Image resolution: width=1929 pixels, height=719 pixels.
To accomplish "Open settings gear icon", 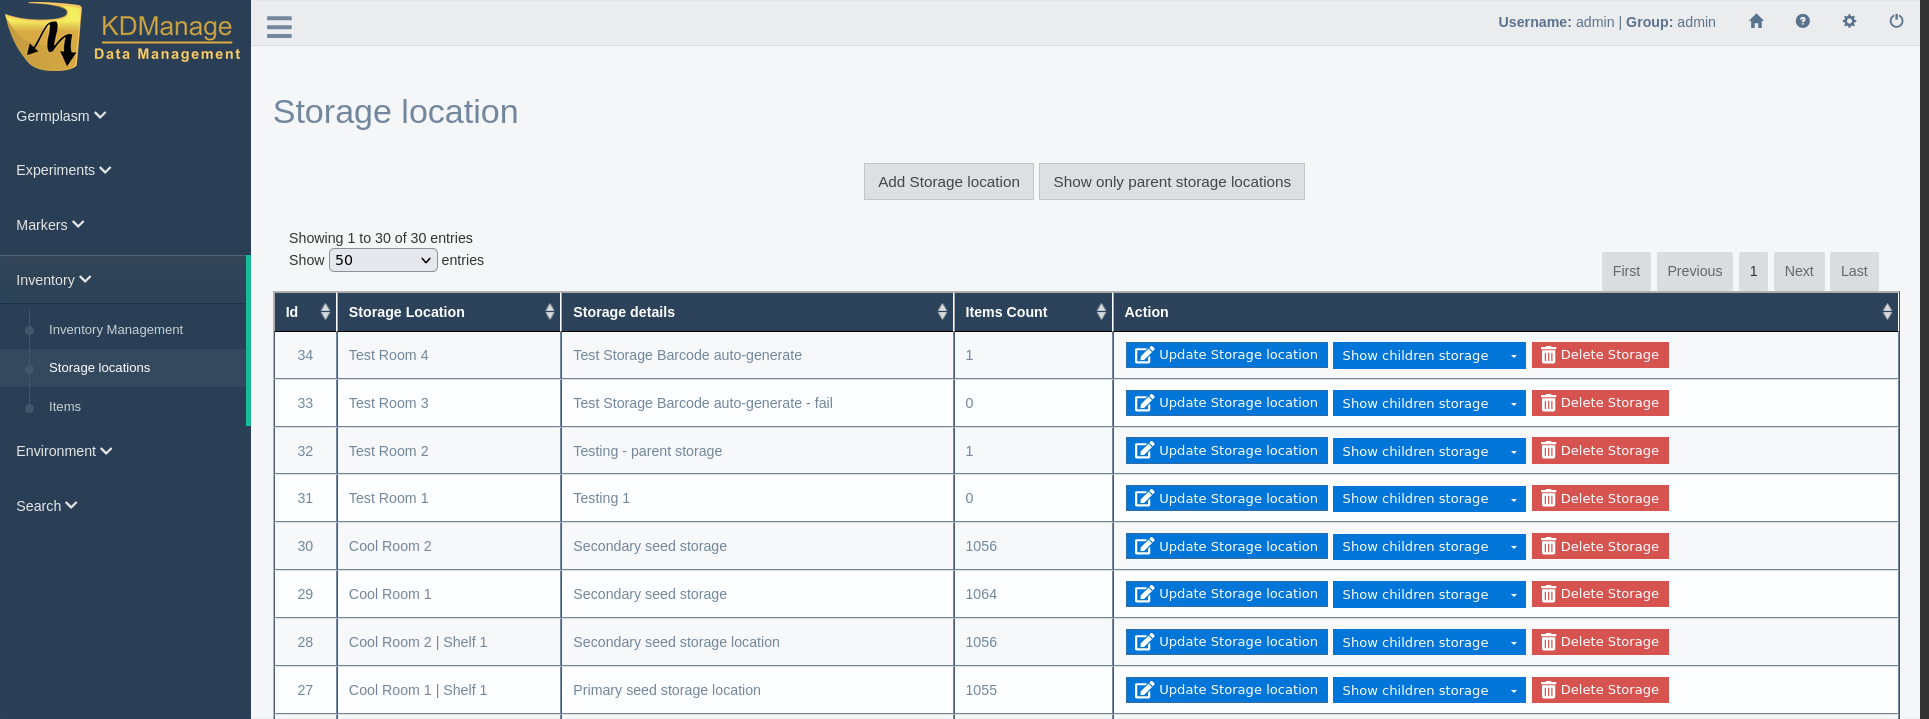I will (x=1849, y=21).
